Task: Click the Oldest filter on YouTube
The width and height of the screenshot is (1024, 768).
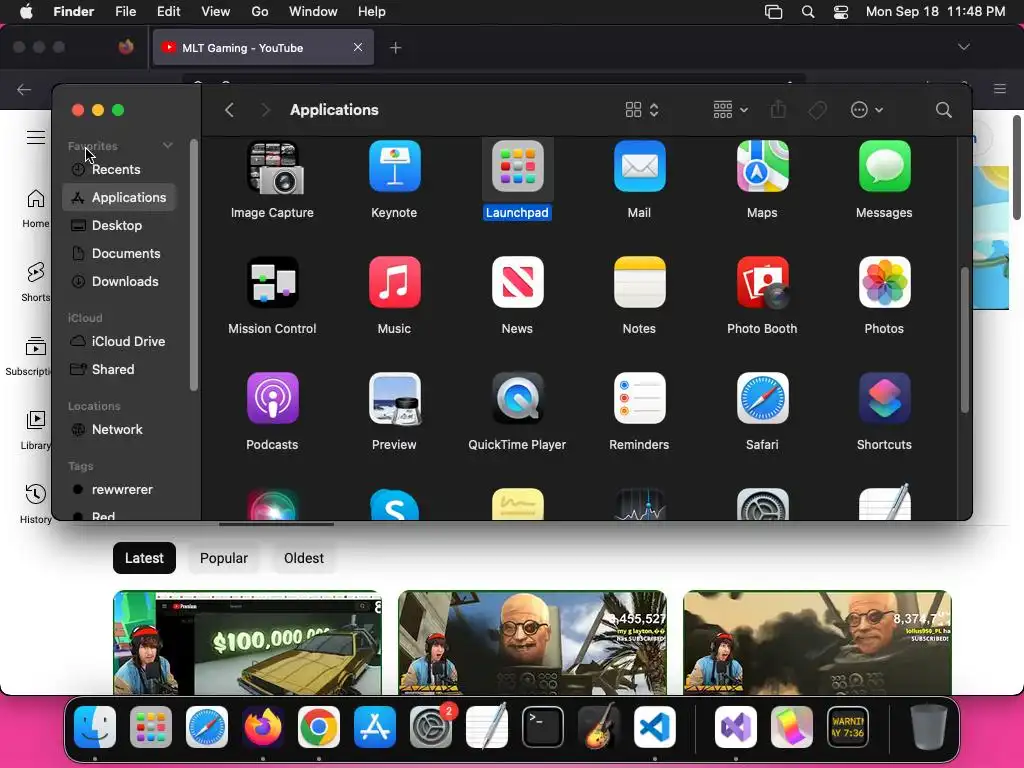Action: [304, 558]
